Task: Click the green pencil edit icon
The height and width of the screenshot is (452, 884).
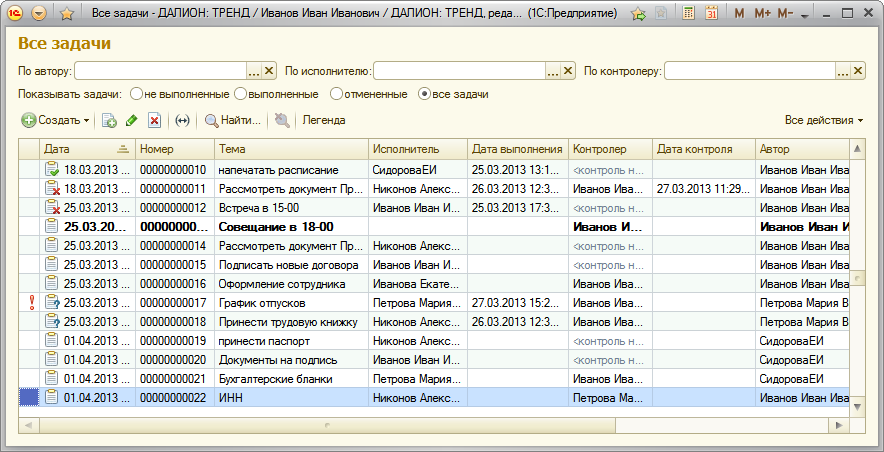Action: (131, 121)
